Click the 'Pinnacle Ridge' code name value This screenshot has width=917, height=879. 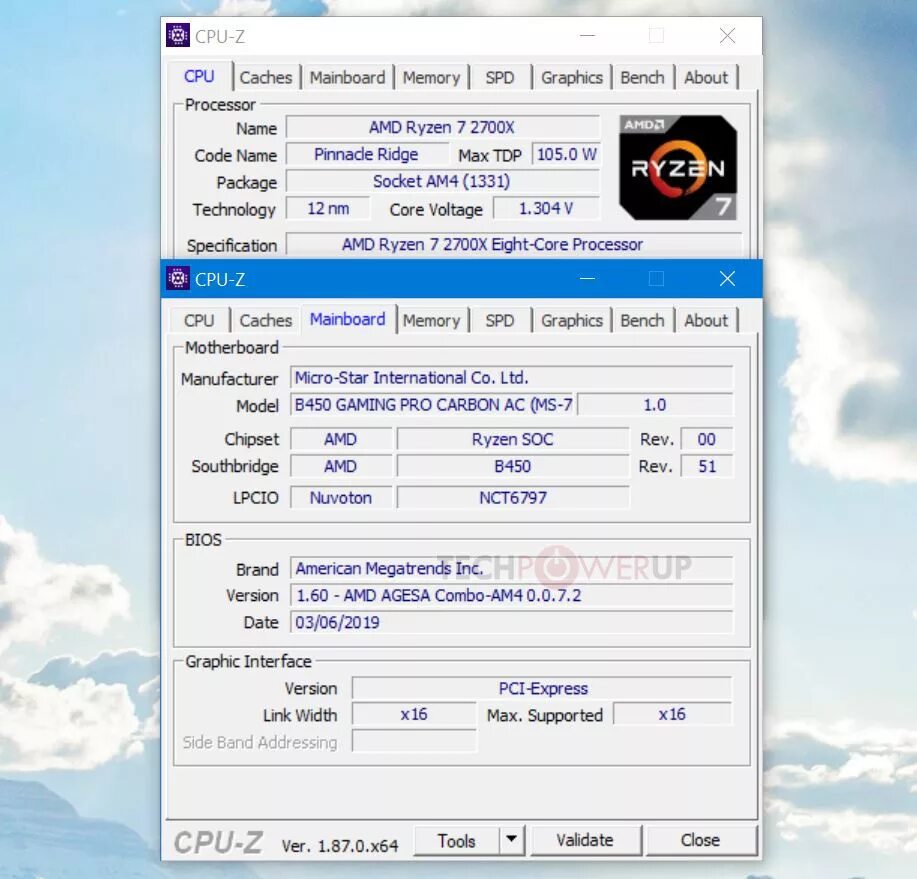(x=367, y=154)
